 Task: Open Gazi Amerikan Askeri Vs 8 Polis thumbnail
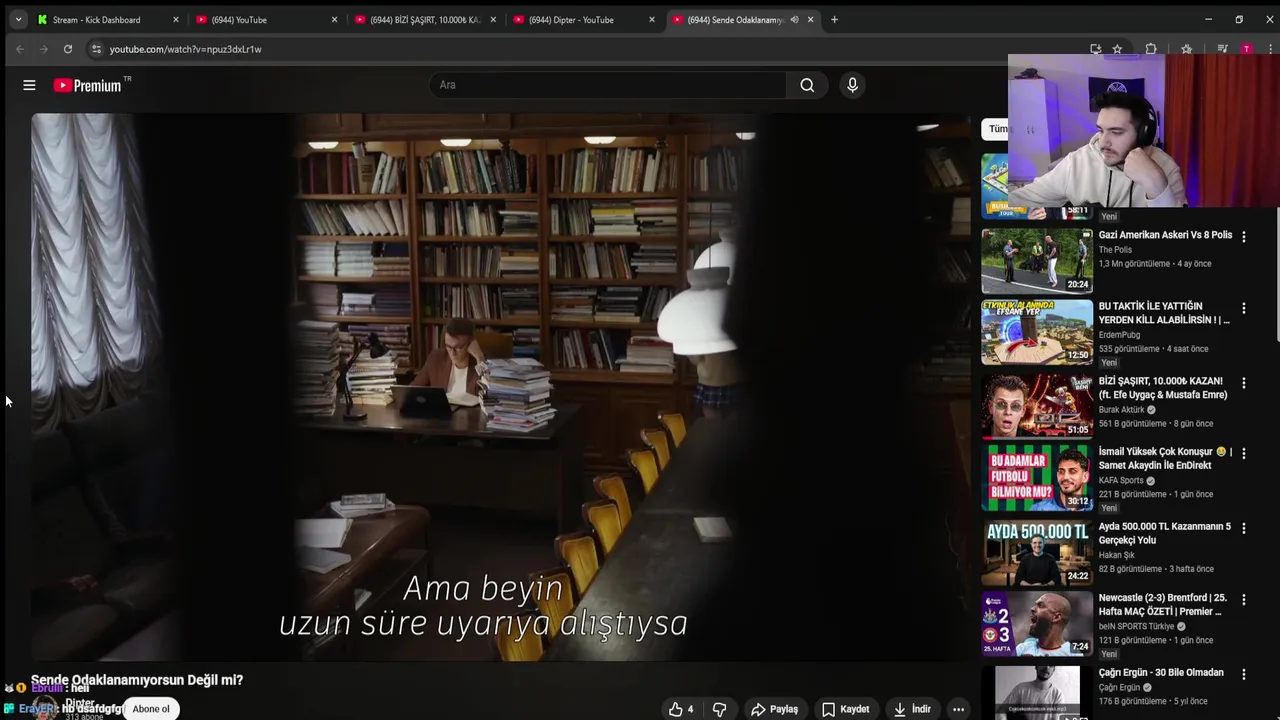tap(1037, 261)
